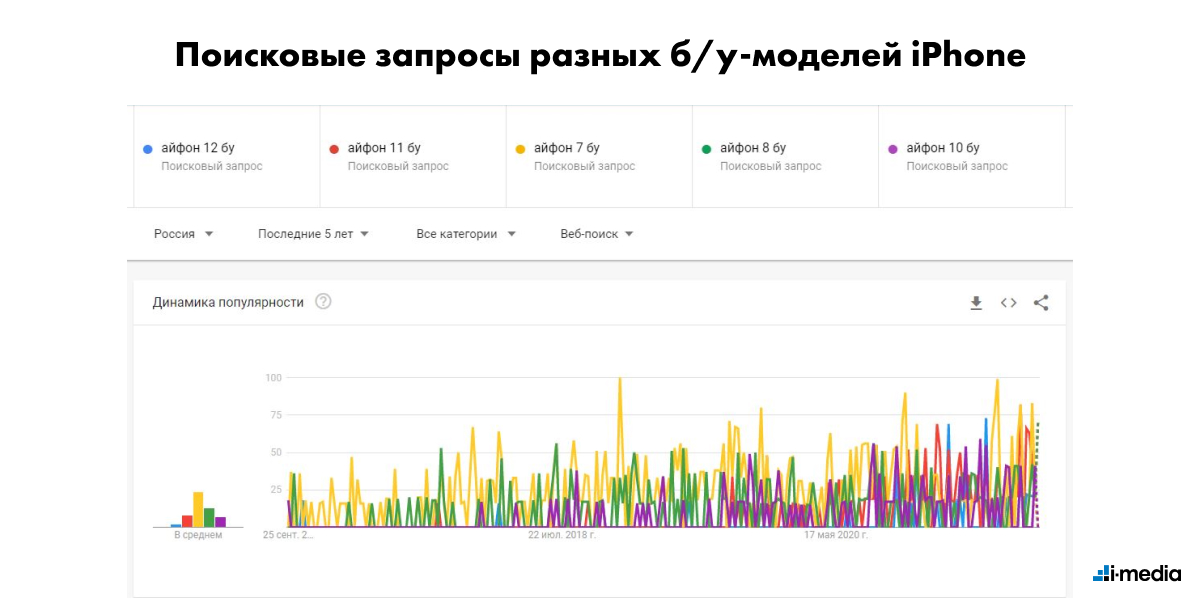The image size is (1200, 600).
Task: Expand the Последние 5 лет period dropdown
Action: (x=313, y=234)
